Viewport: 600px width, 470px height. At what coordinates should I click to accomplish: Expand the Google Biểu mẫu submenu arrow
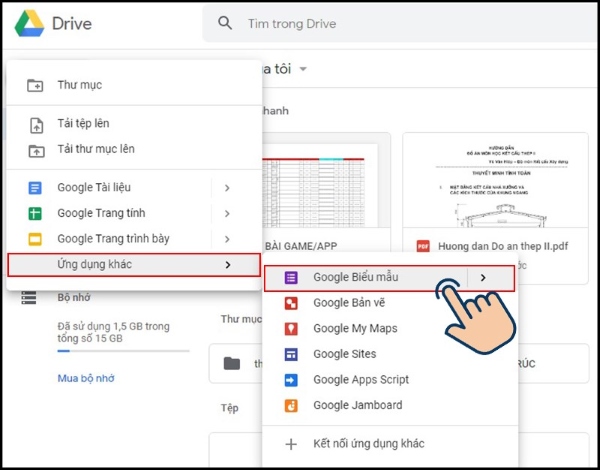click(x=483, y=277)
